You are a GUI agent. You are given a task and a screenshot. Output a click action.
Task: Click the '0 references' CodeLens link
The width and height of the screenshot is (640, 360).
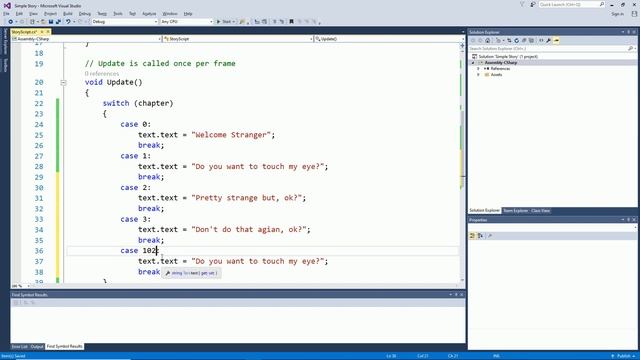coord(102,73)
